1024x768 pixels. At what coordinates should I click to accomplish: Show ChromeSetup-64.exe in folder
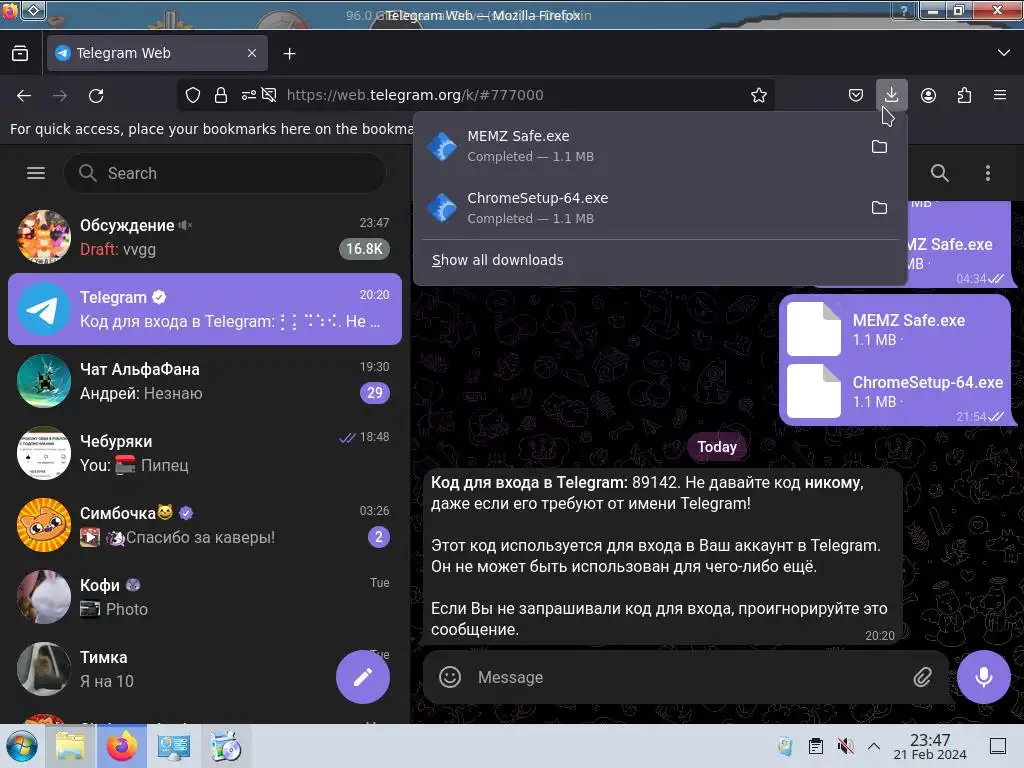coord(880,208)
